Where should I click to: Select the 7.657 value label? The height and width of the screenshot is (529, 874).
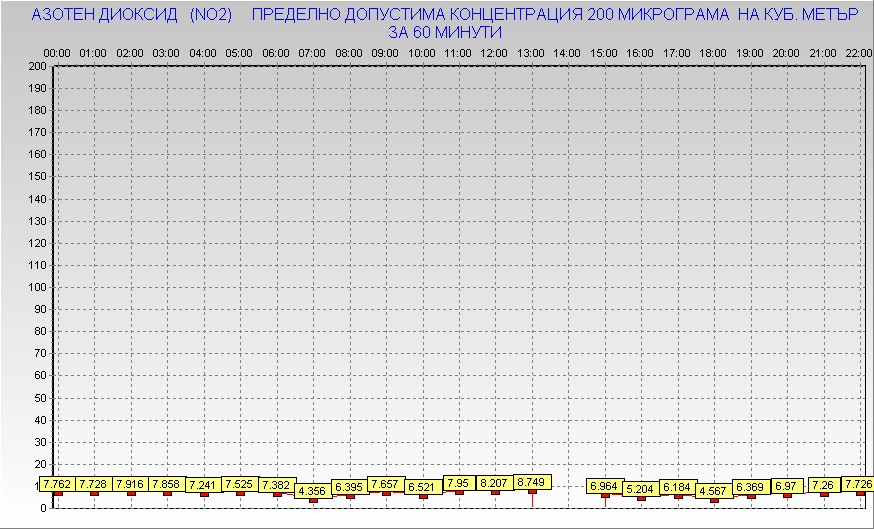point(385,484)
